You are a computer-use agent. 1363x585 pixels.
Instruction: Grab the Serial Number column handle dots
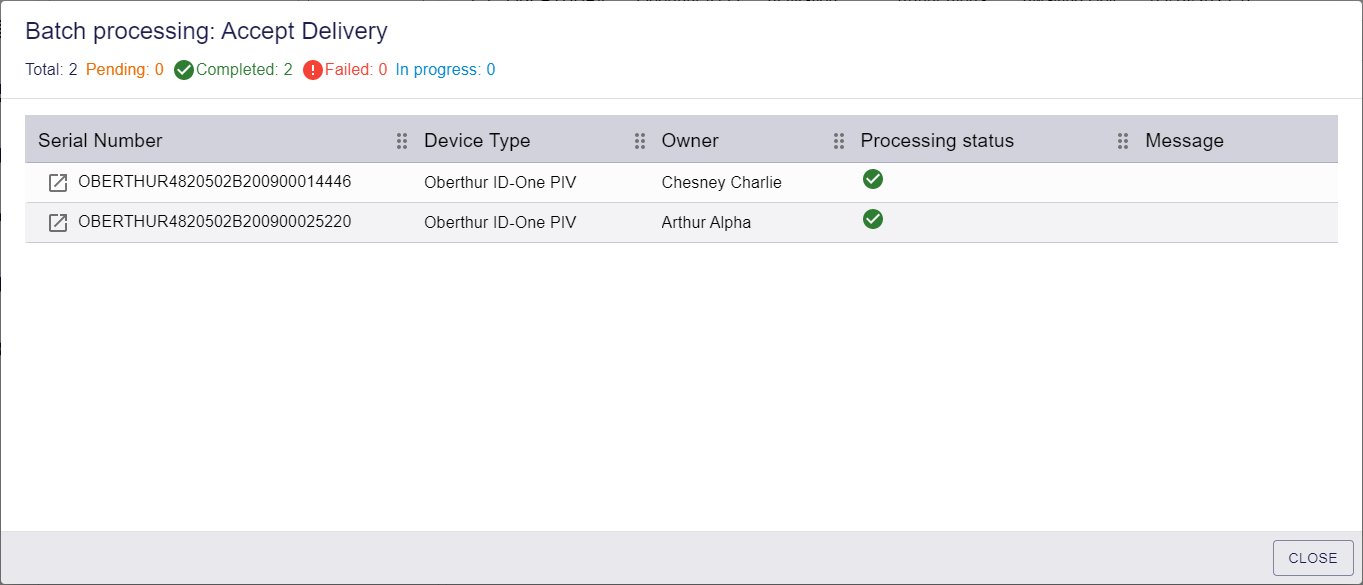click(402, 141)
